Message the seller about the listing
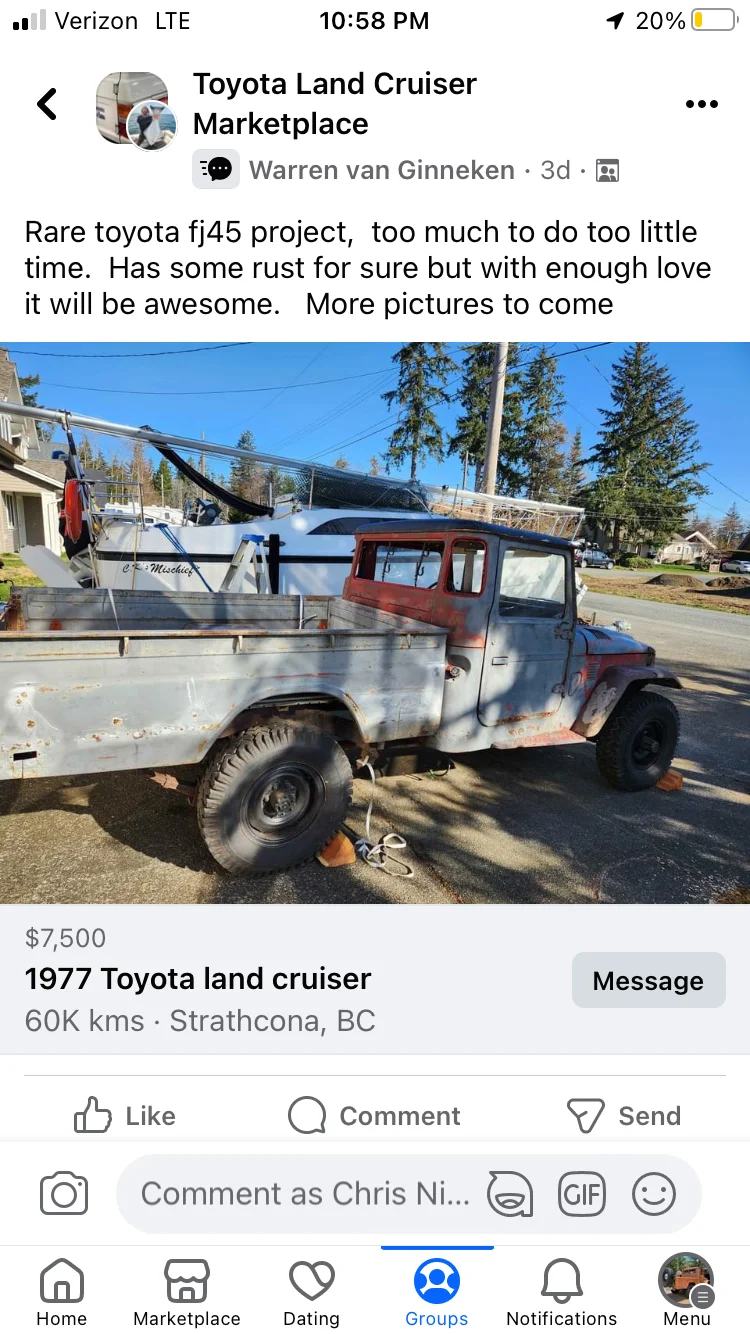This screenshot has height=1334, width=750. click(x=648, y=980)
